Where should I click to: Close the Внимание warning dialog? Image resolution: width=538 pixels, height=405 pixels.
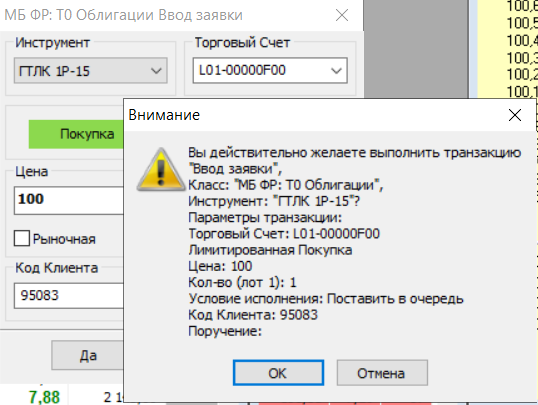click(x=515, y=115)
